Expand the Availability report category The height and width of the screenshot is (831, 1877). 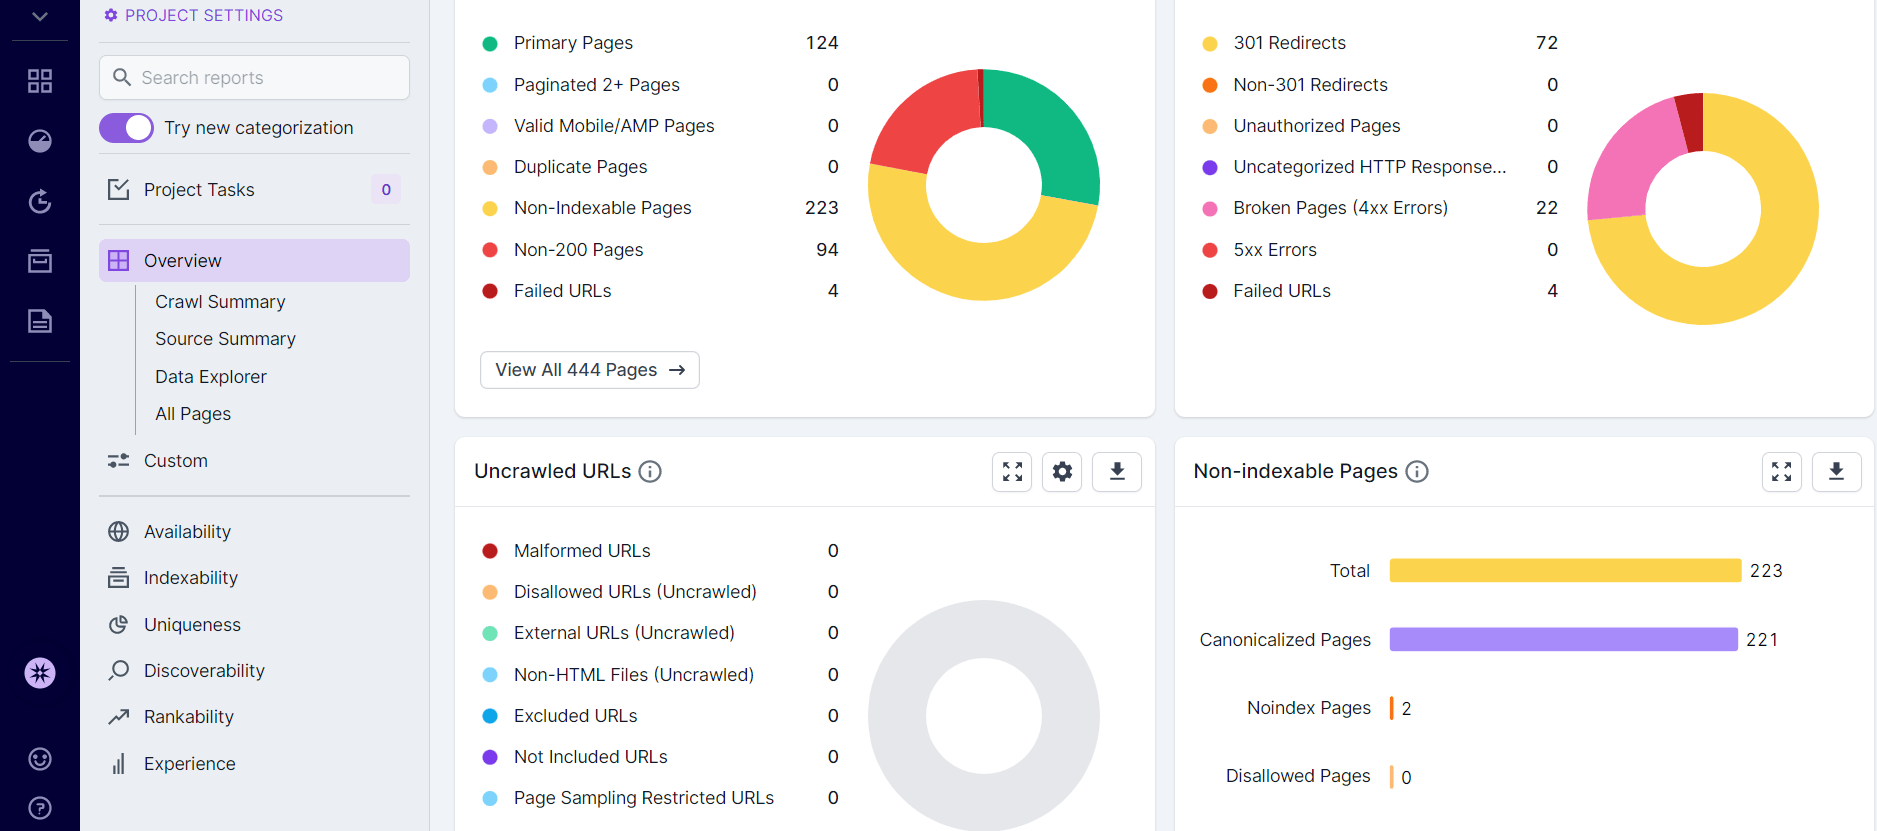187,532
